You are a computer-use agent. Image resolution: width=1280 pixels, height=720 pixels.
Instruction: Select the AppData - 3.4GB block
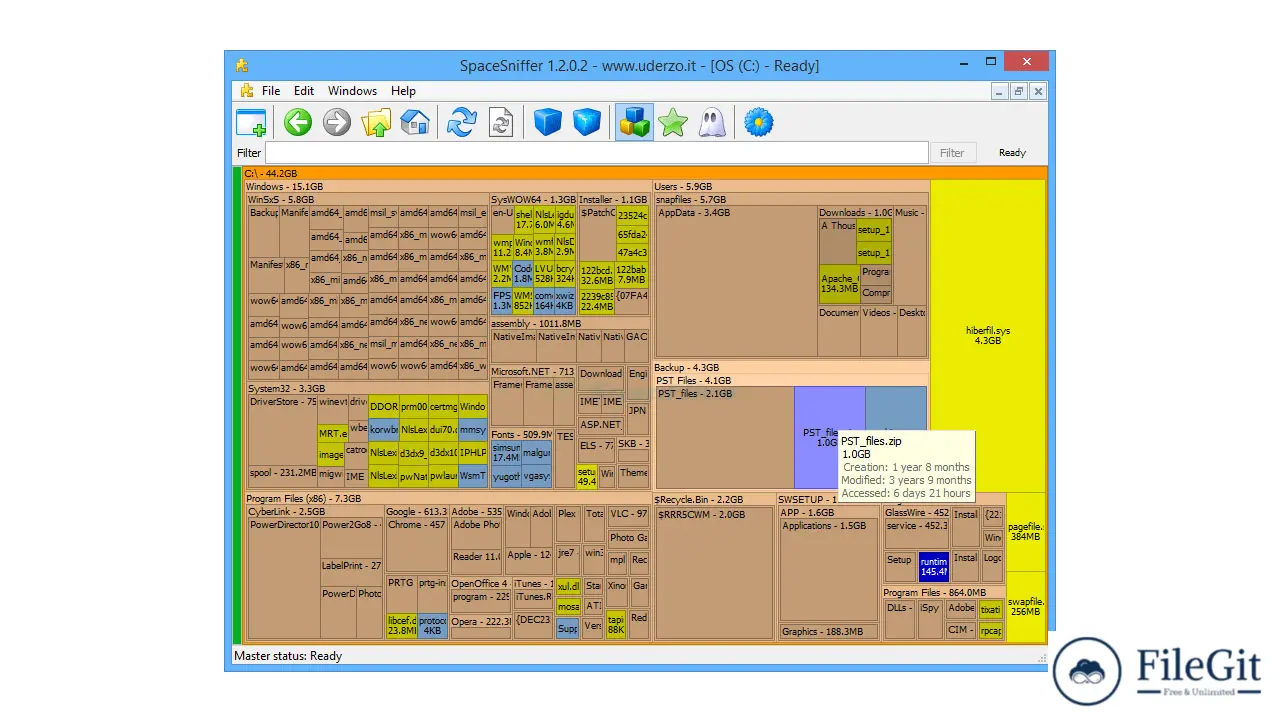click(735, 283)
